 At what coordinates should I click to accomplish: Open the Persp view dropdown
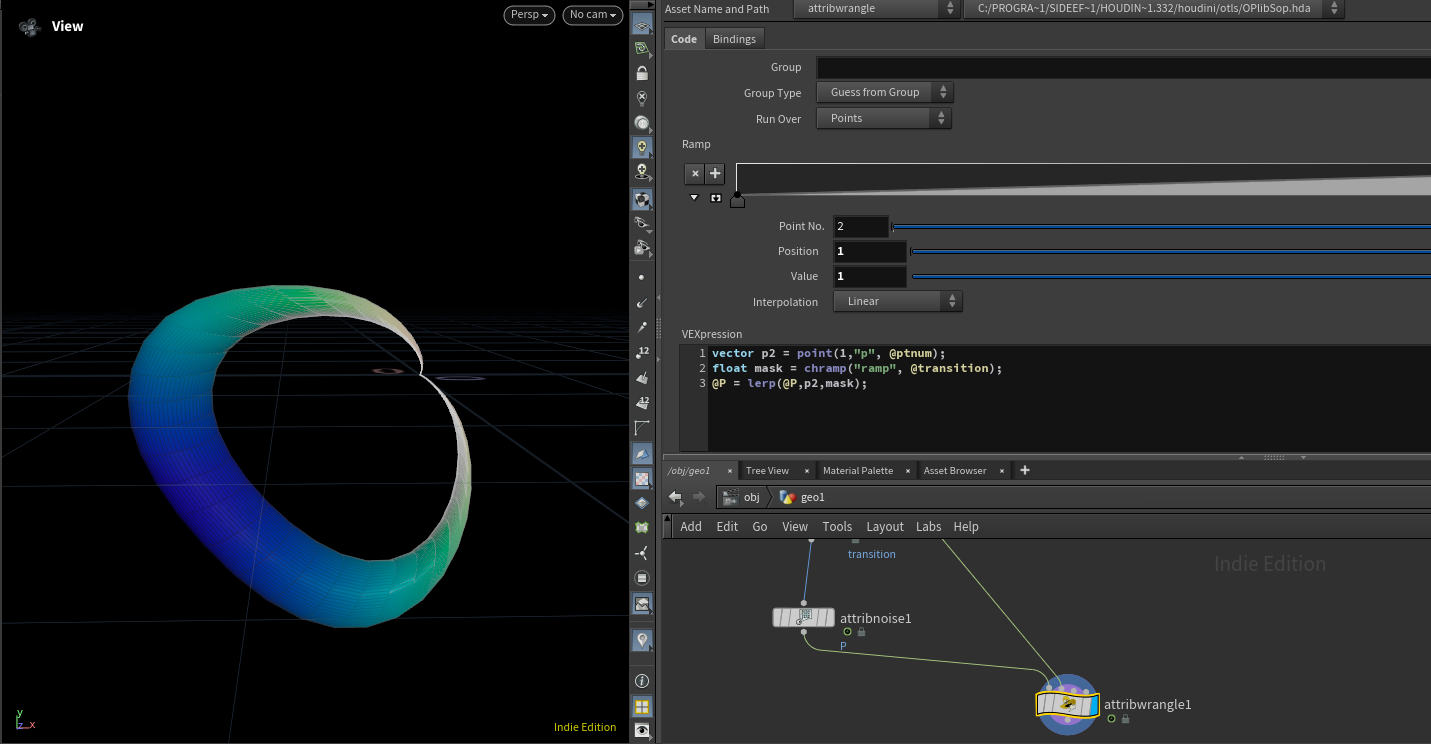click(530, 16)
